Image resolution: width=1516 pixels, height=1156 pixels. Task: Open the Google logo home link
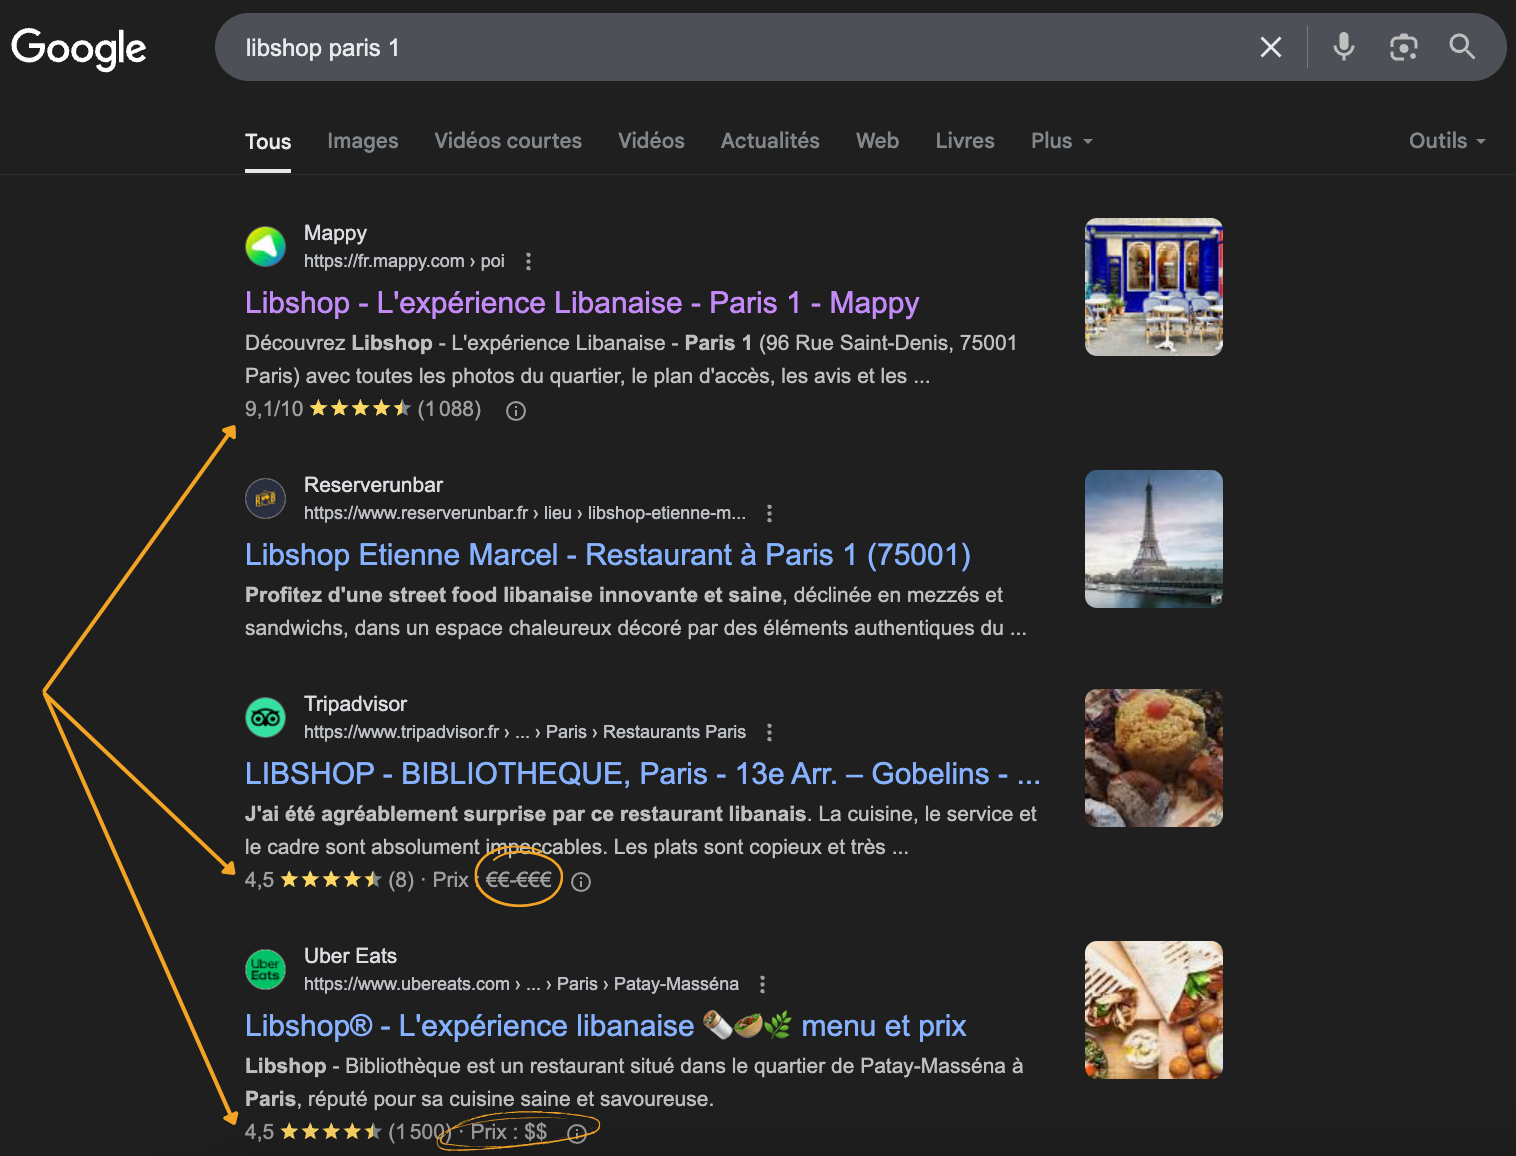(x=78, y=48)
